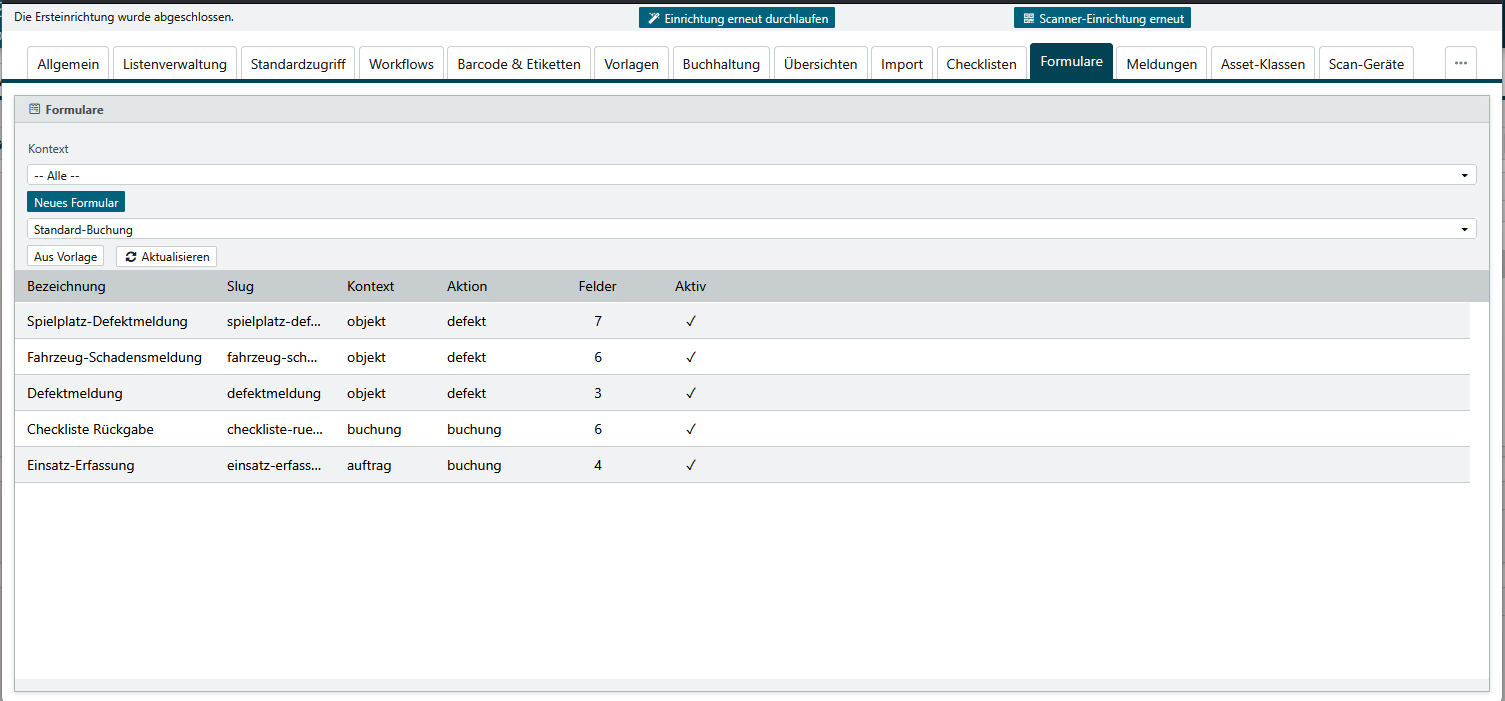Go to the Übersichten tab
1505x701 pixels.
820,63
